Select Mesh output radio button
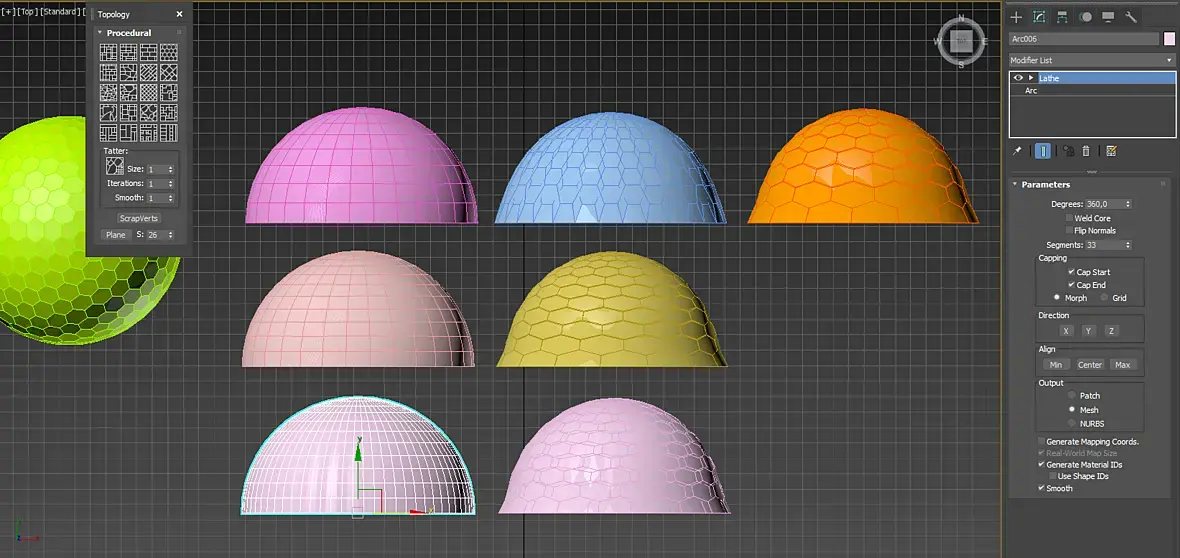 (x=1072, y=410)
